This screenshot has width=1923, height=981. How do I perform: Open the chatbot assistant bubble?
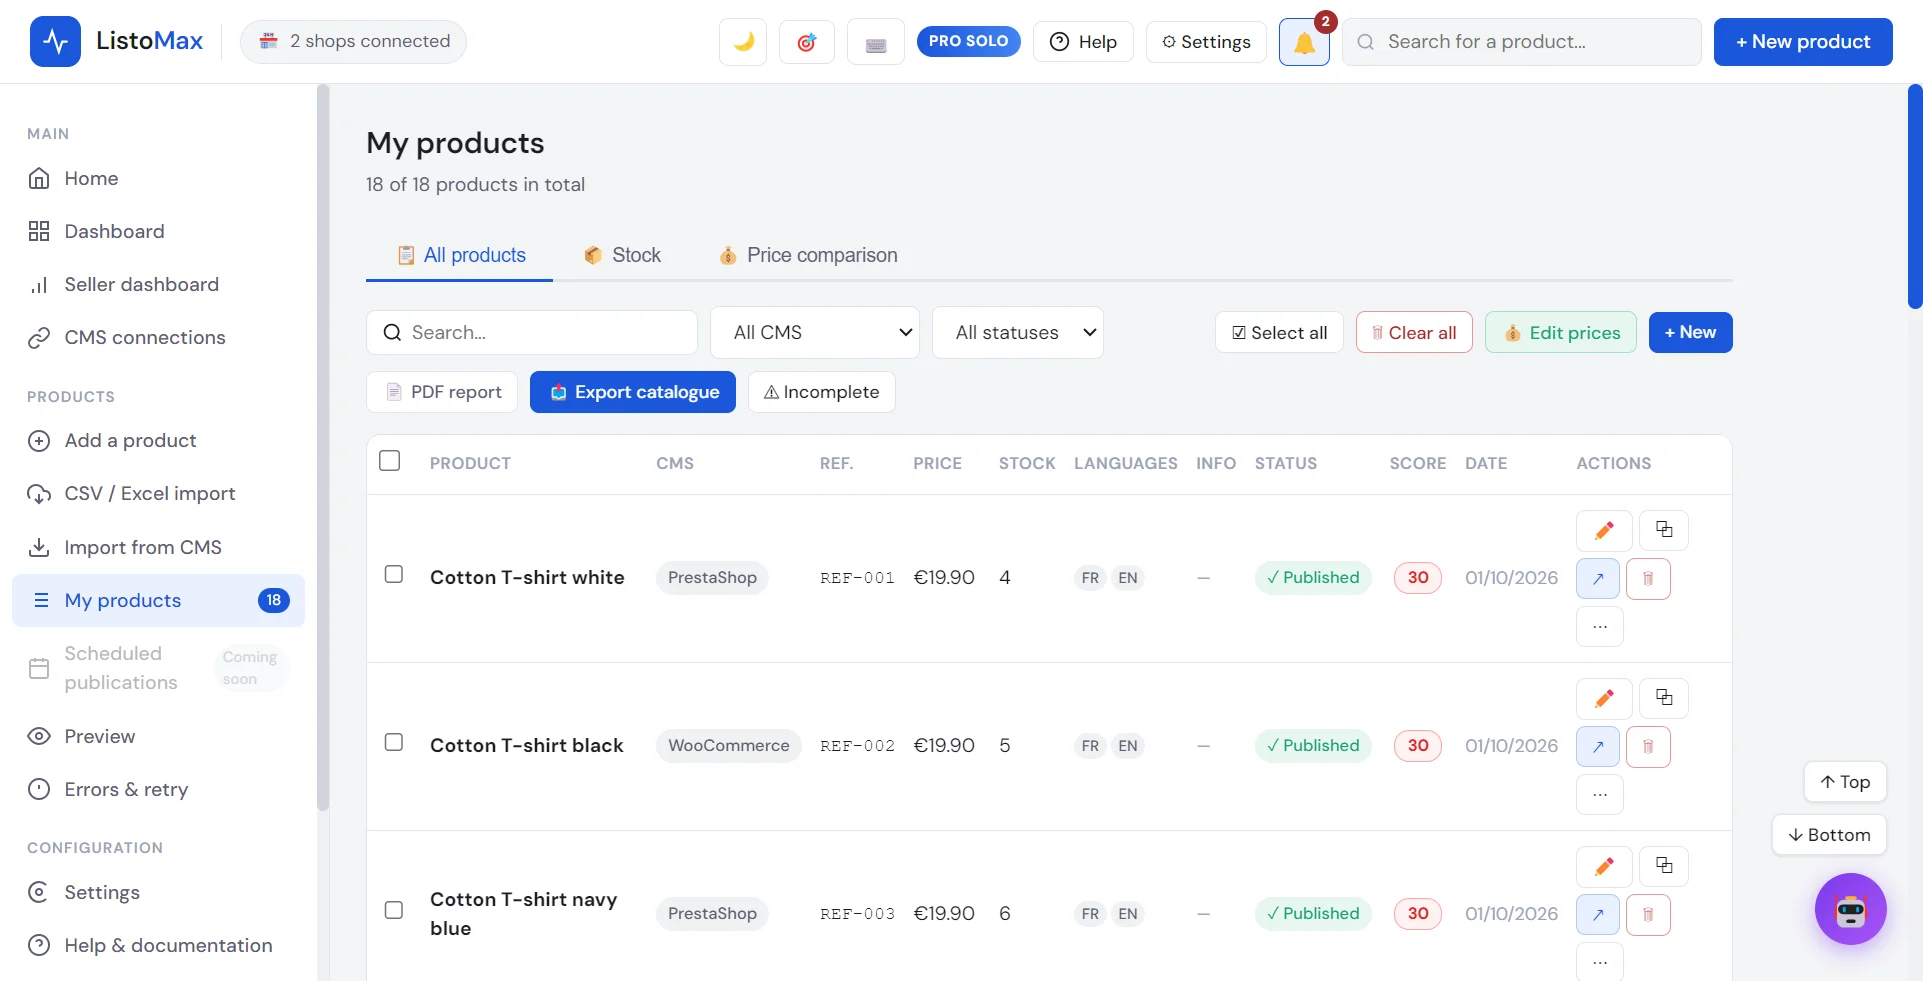click(1850, 909)
